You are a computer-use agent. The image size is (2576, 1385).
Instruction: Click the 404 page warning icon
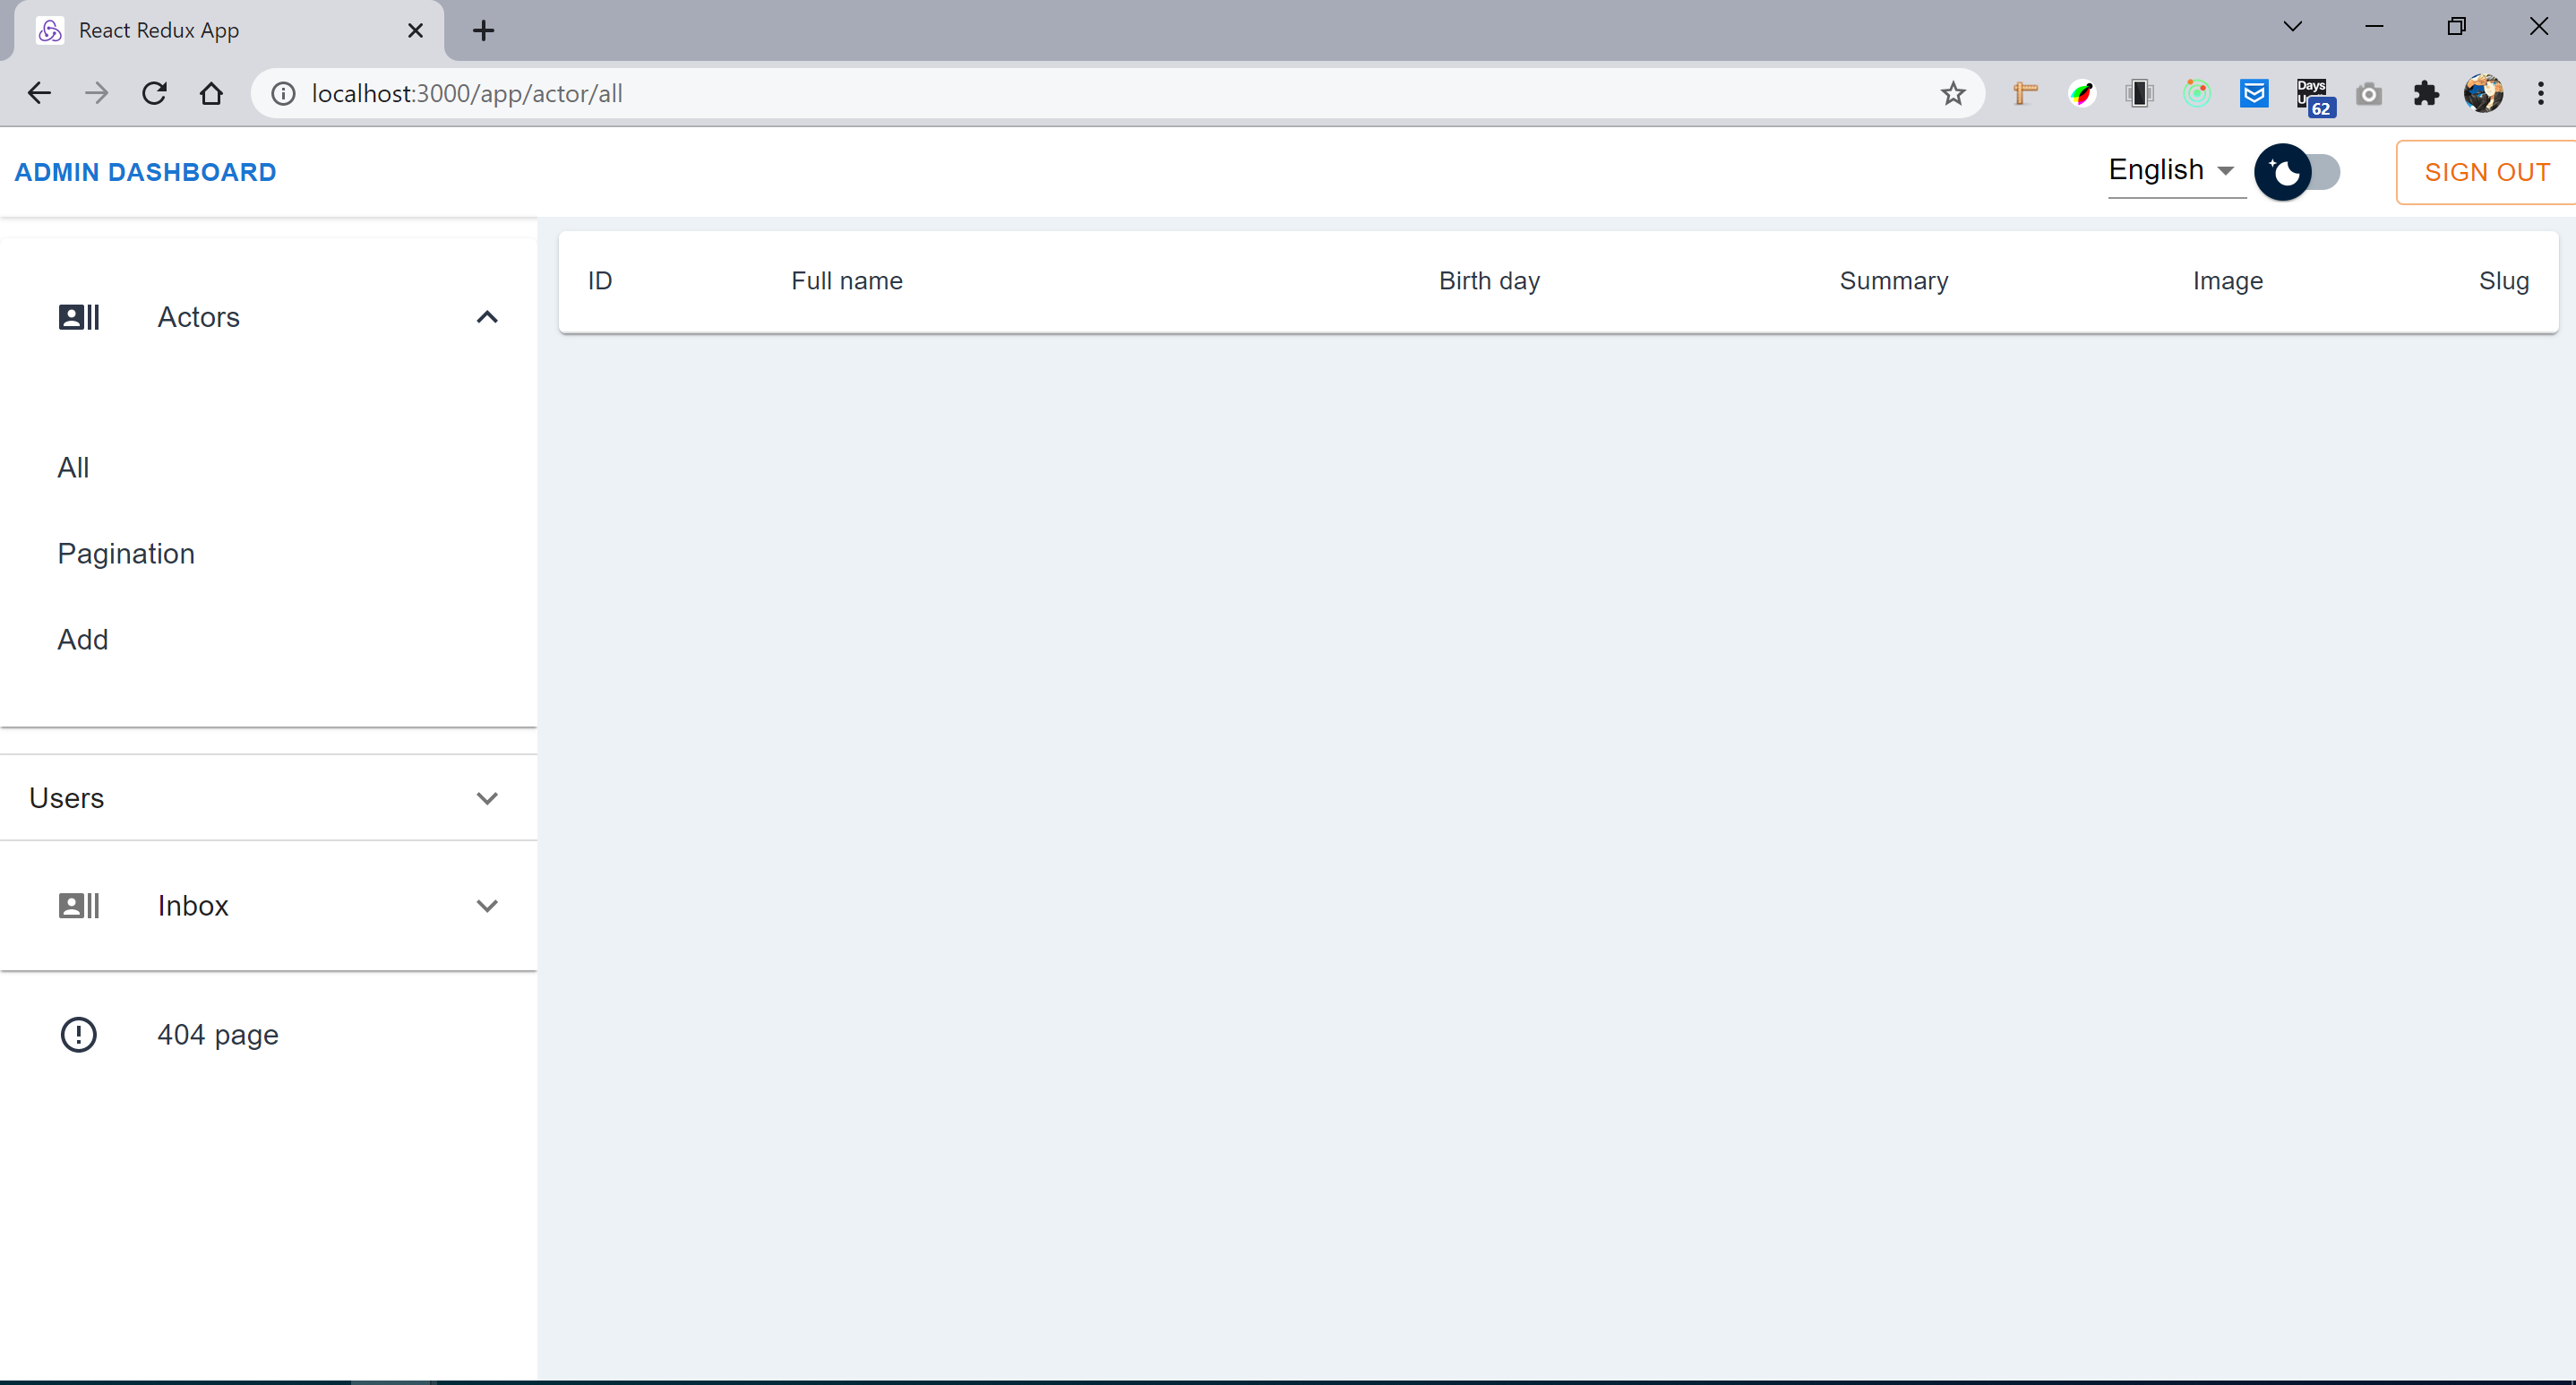pyautogui.click(x=79, y=1034)
